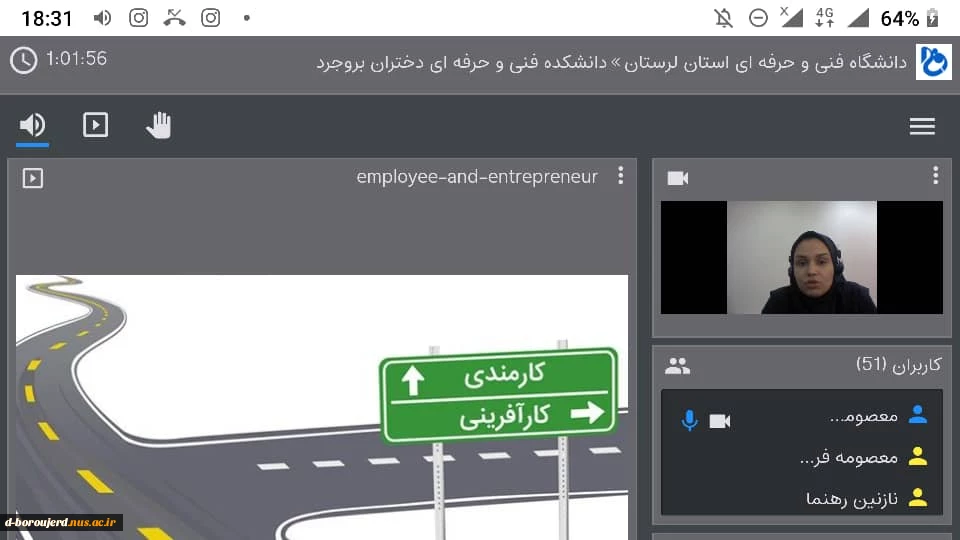Raise hand using the hand icon

tap(159, 126)
